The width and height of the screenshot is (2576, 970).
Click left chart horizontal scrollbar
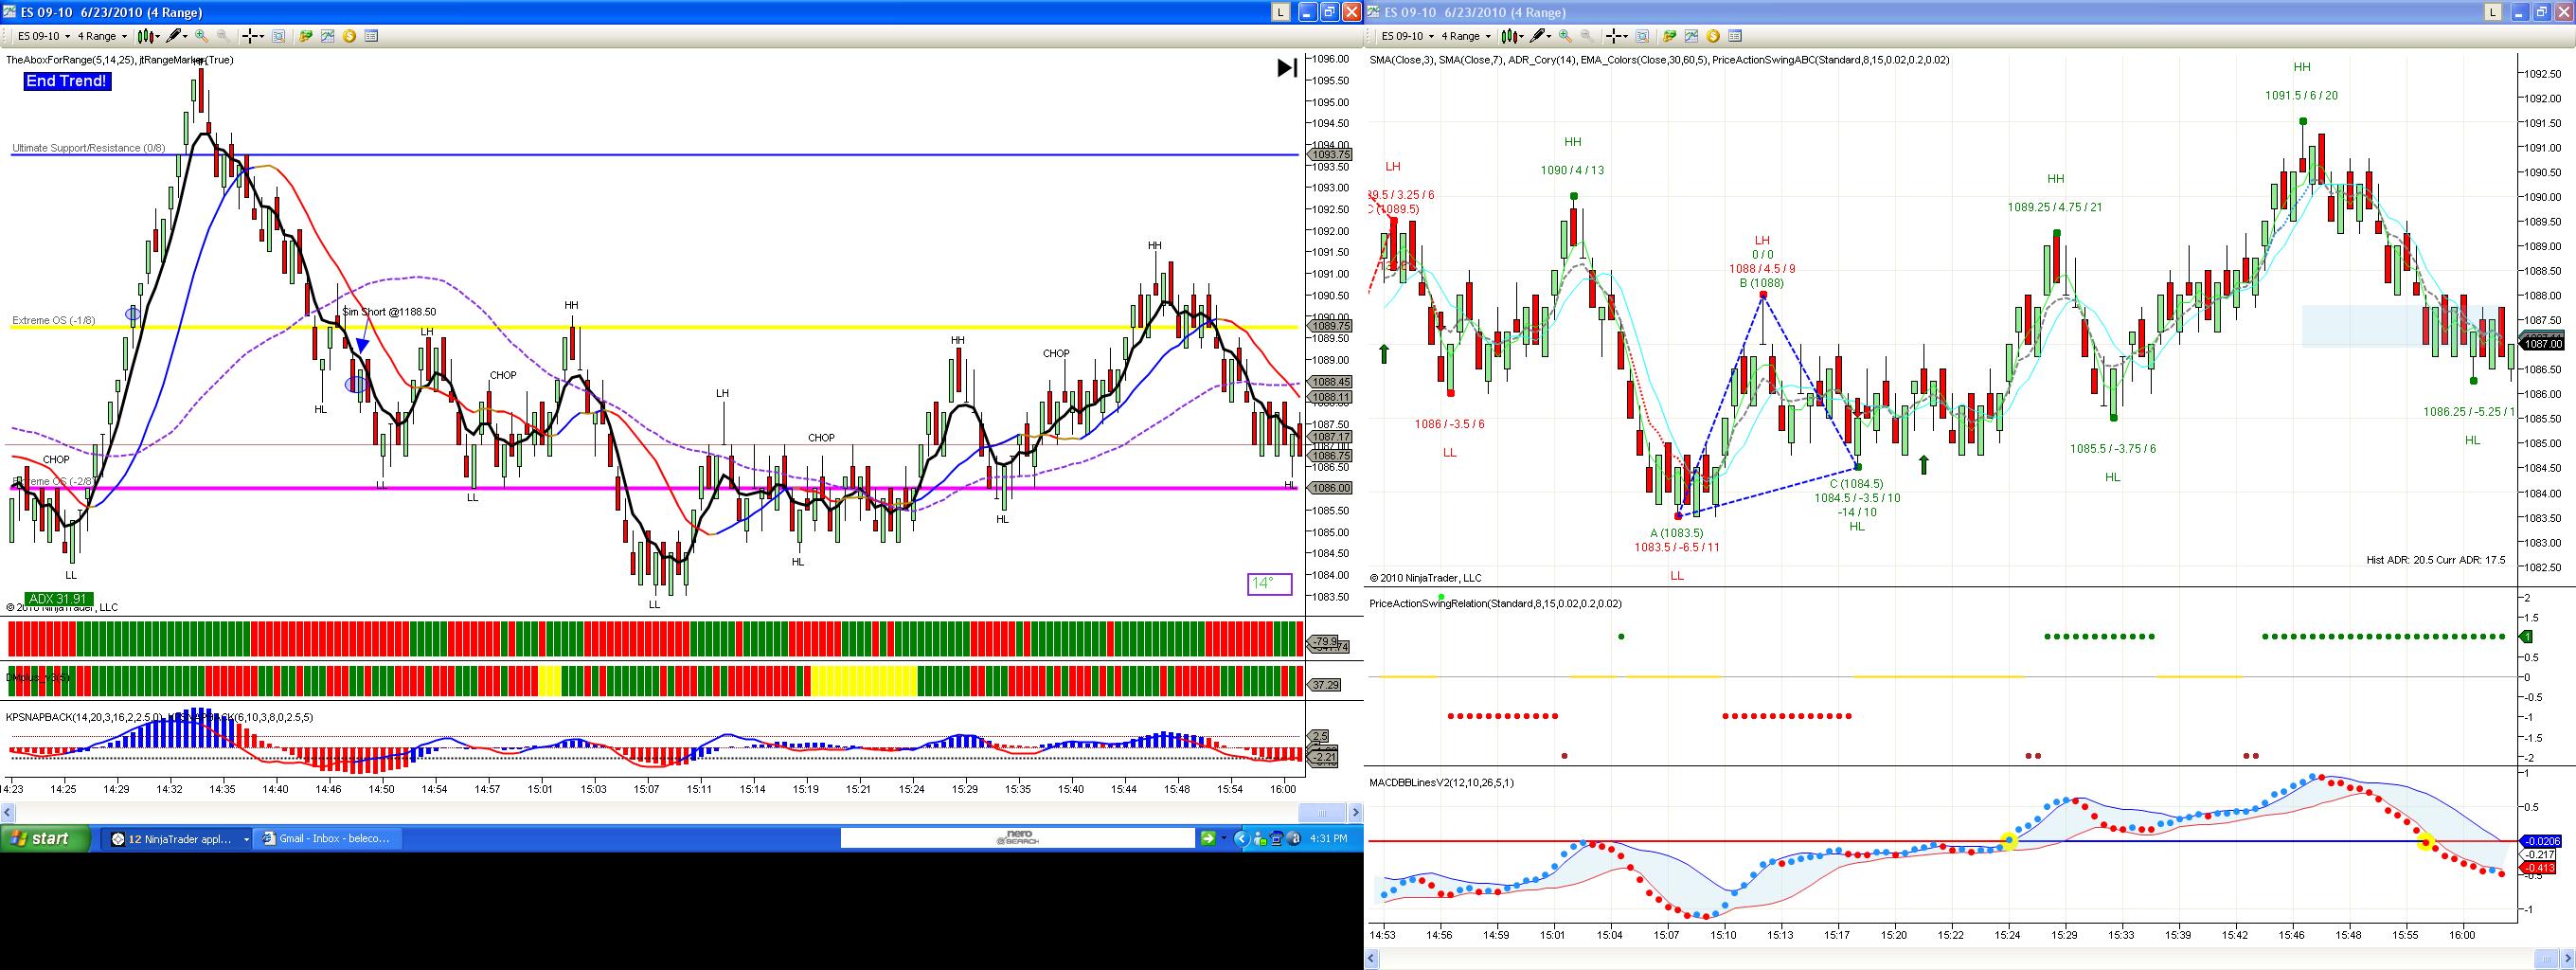tap(652, 812)
